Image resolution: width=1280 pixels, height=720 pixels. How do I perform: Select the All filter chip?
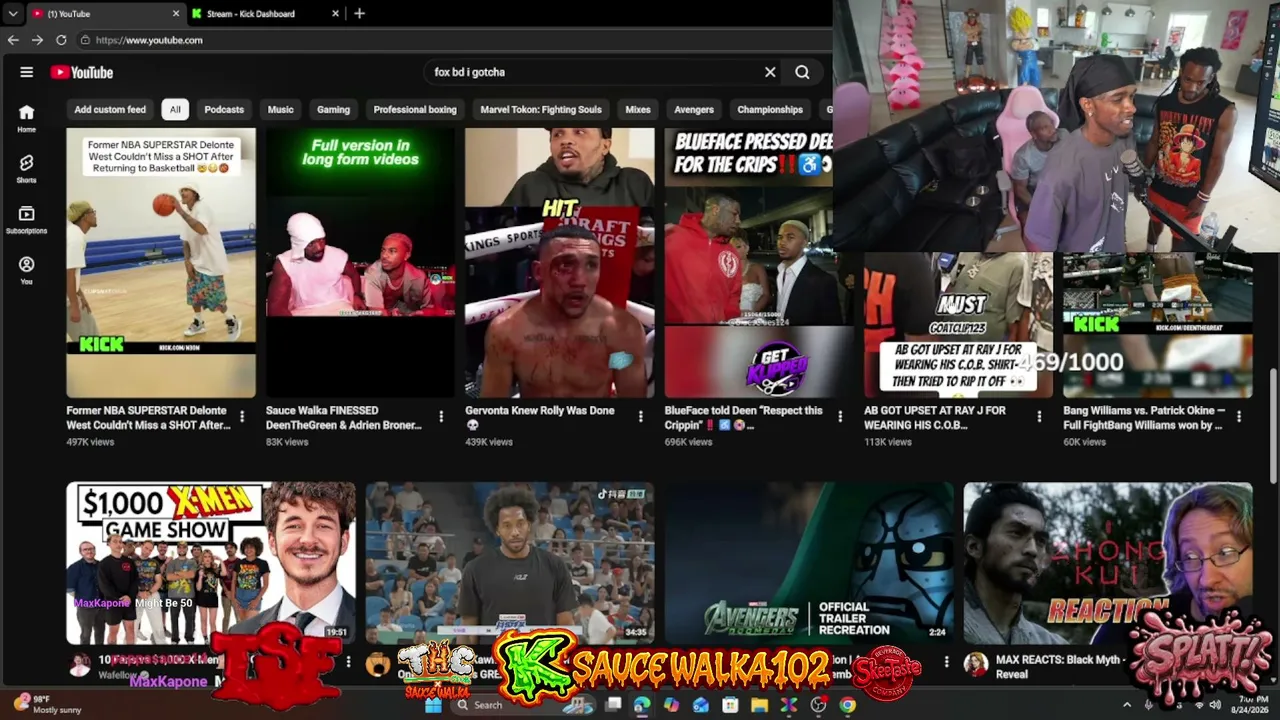tap(175, 110)
